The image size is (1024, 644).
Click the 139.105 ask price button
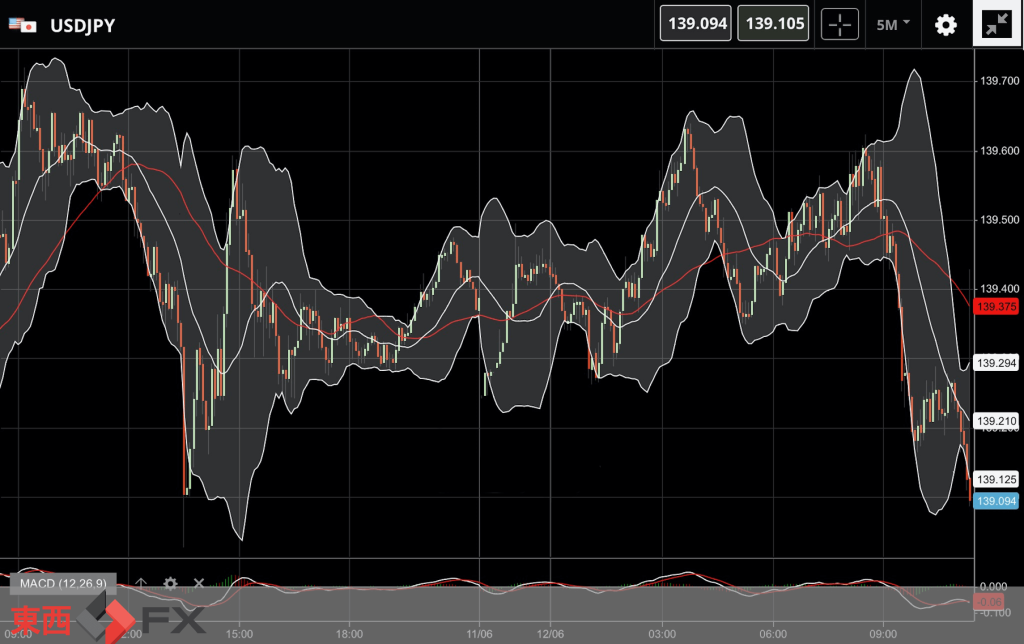point(773,24)
